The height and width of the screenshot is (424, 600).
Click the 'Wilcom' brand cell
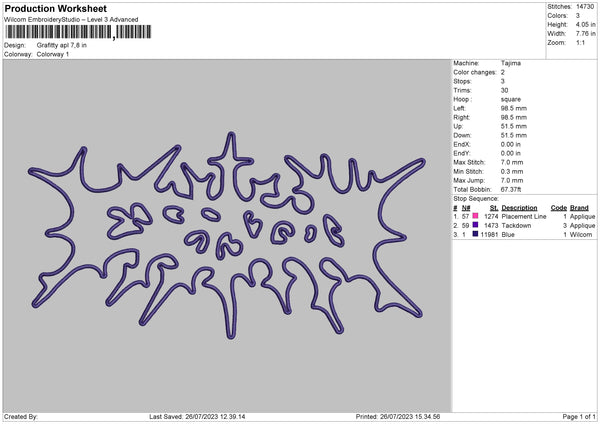581,235
